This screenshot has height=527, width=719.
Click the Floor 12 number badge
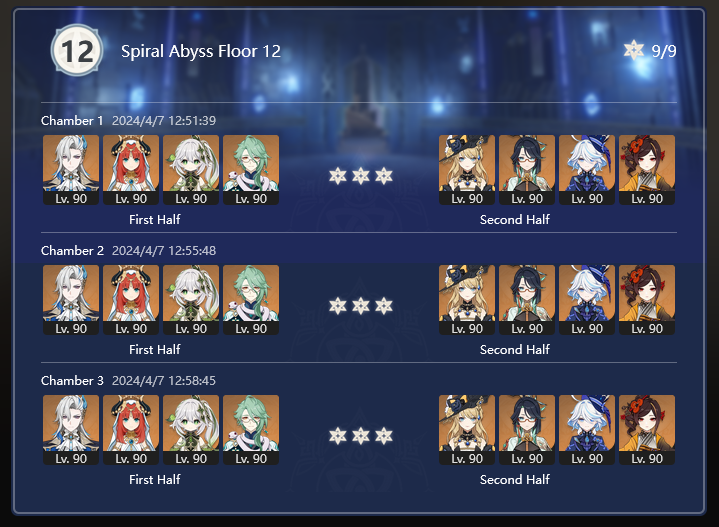[77, 50]
